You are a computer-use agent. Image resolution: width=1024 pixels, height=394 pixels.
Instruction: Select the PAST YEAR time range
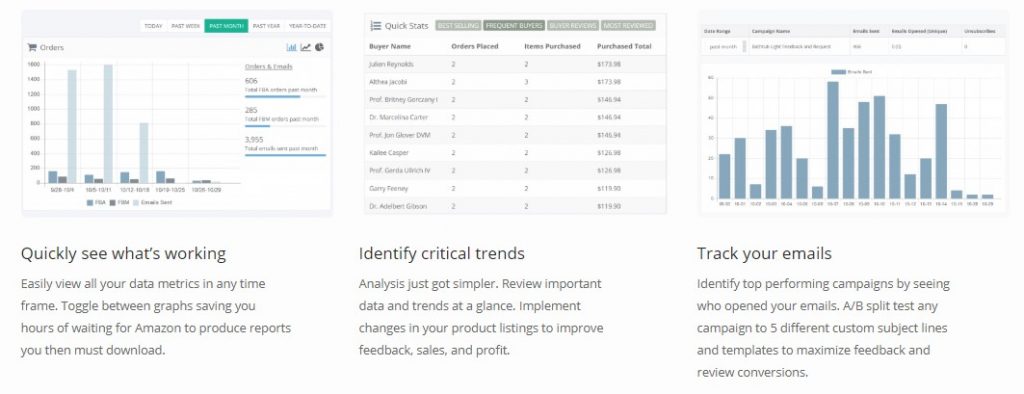coord(266,25)
